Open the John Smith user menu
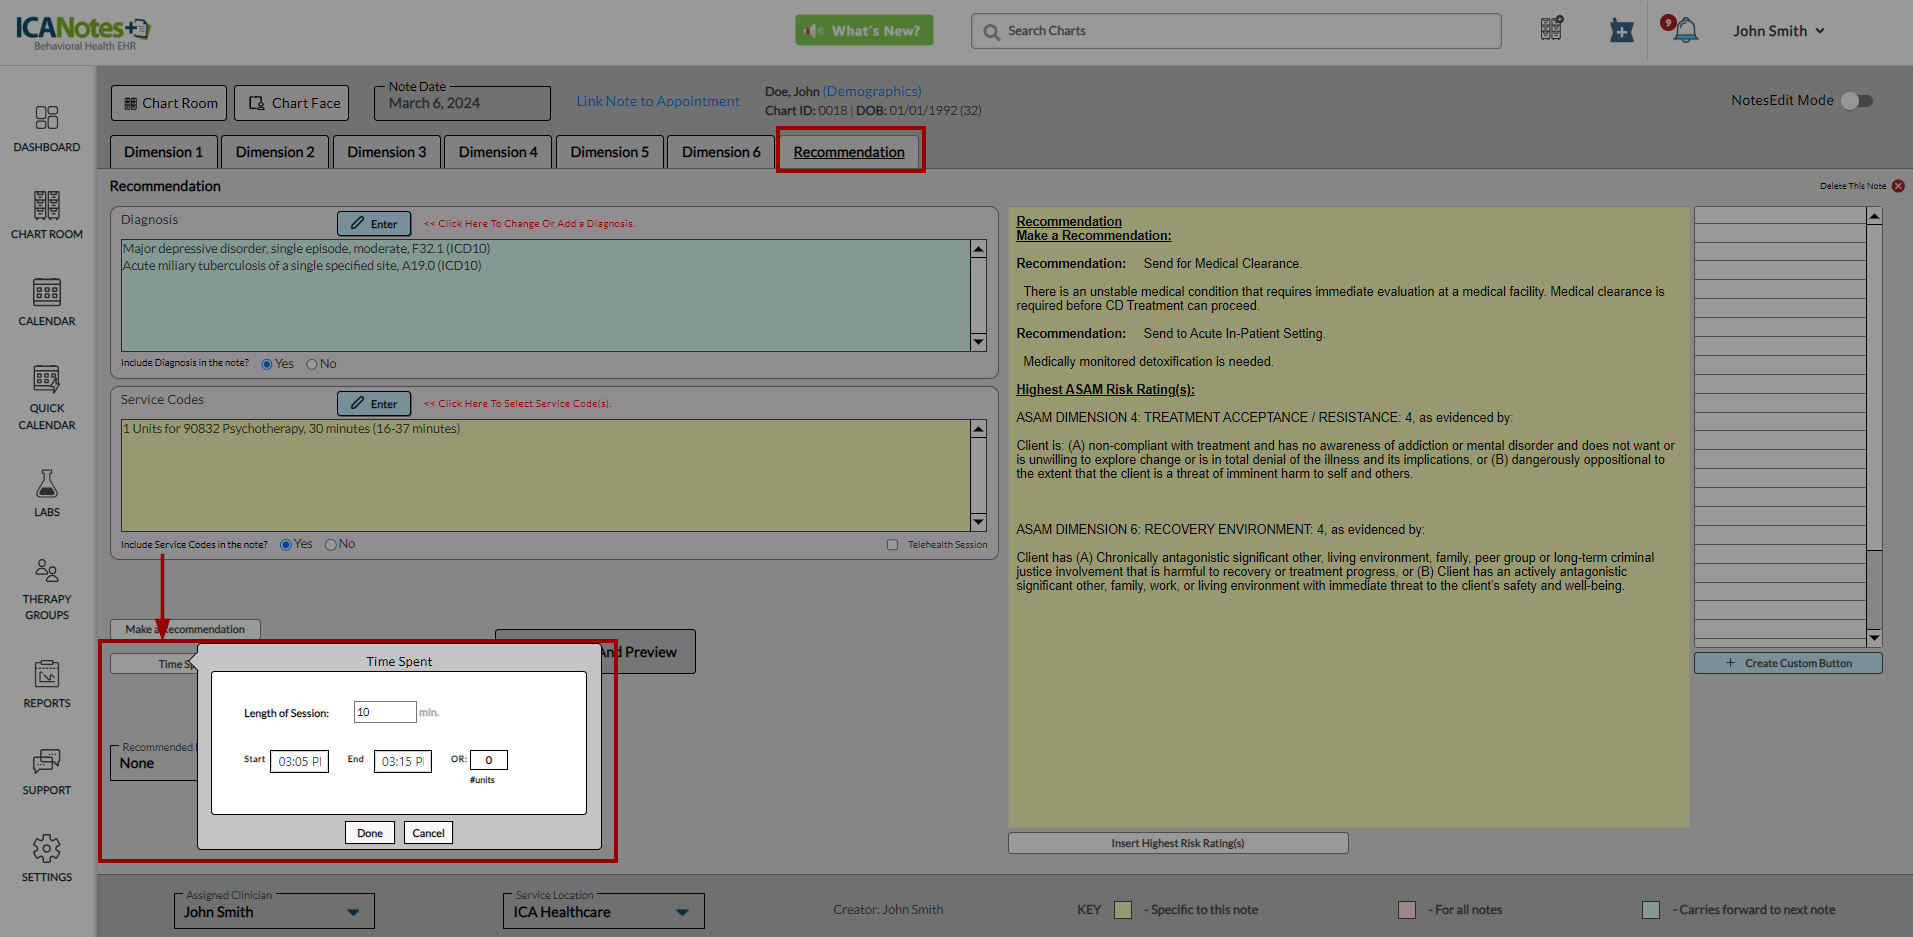Viewport: 1913px width, 937px height. 1778,31
